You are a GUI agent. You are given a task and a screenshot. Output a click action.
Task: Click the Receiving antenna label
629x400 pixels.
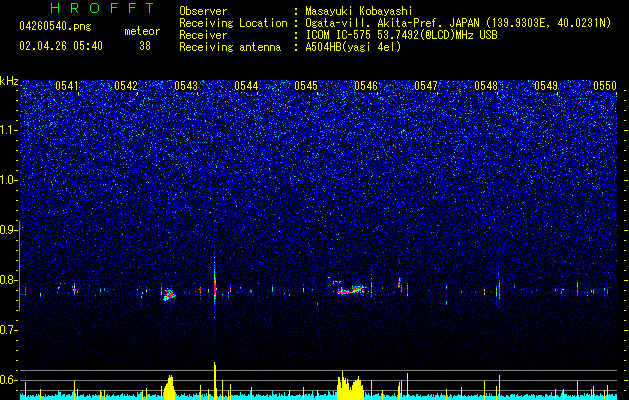point(230,47)
